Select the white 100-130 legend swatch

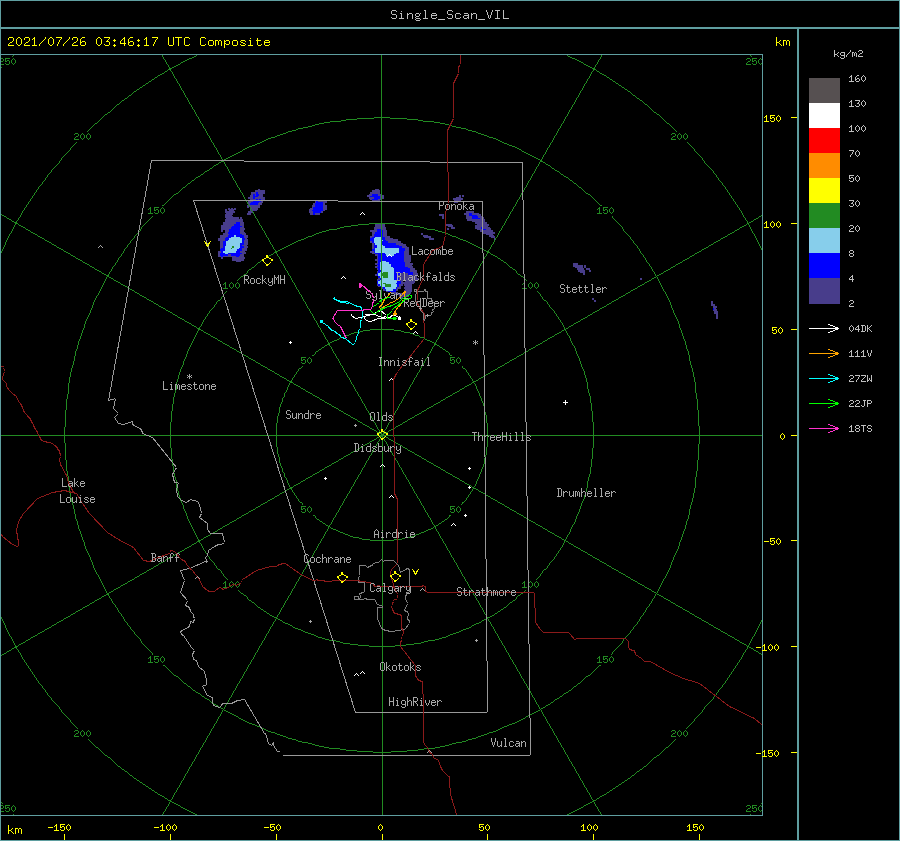[824, 115]
